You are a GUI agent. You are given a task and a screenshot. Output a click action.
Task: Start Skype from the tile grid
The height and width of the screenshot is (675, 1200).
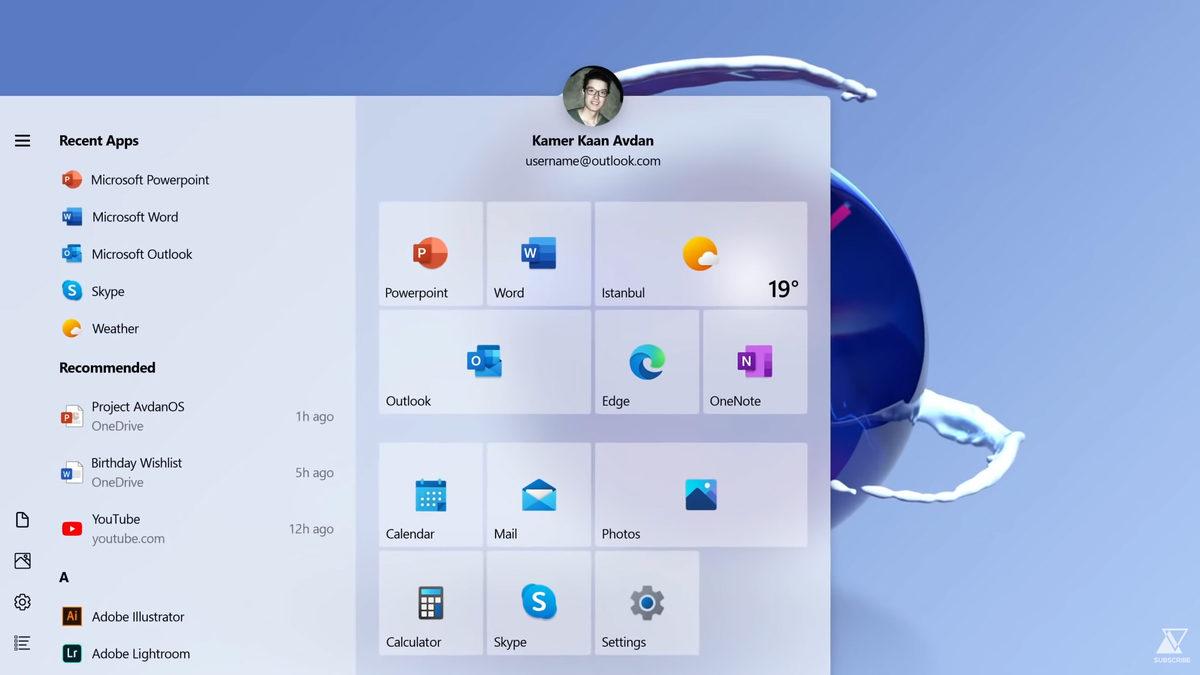[x=538, y=603]
